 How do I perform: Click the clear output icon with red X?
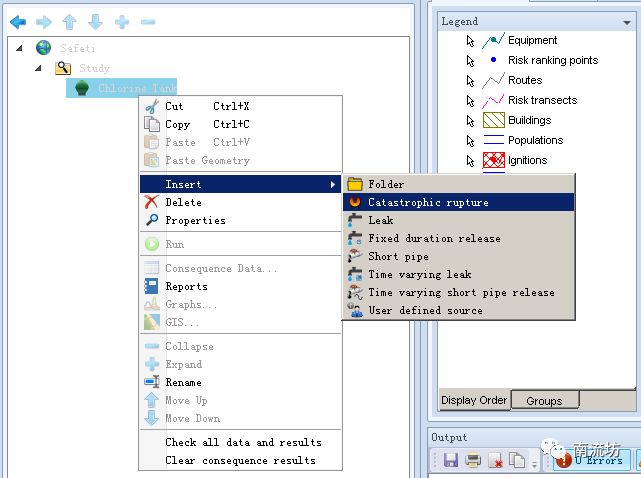click(495, 460)
